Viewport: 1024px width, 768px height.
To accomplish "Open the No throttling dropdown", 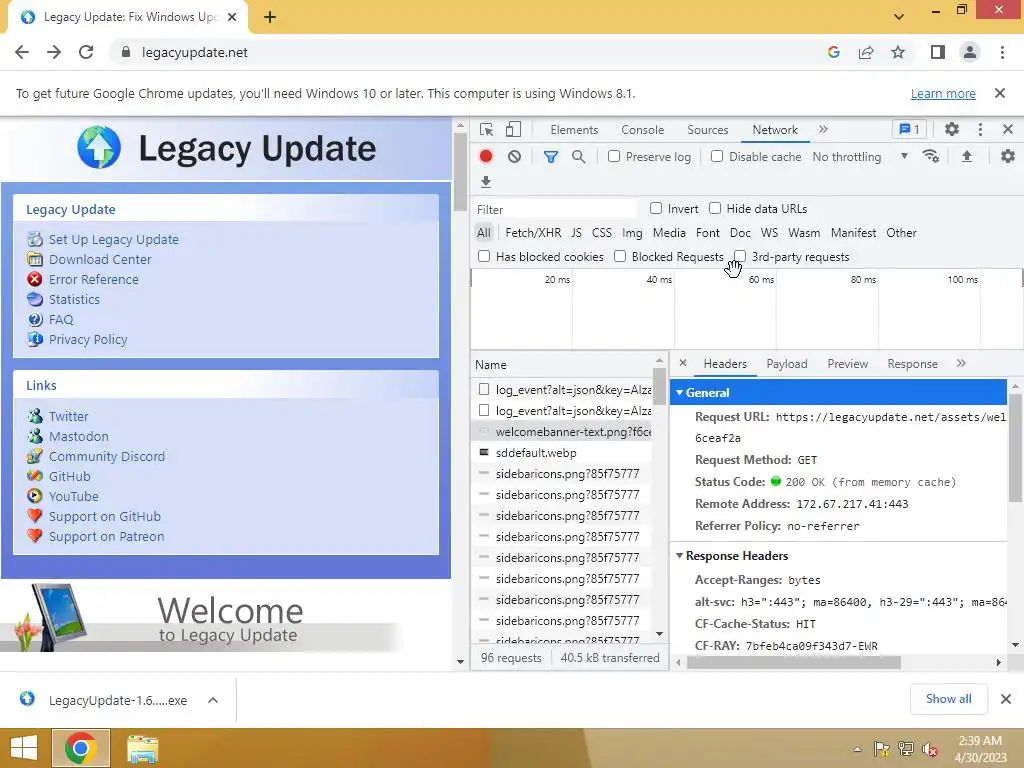I will point(860,157).
